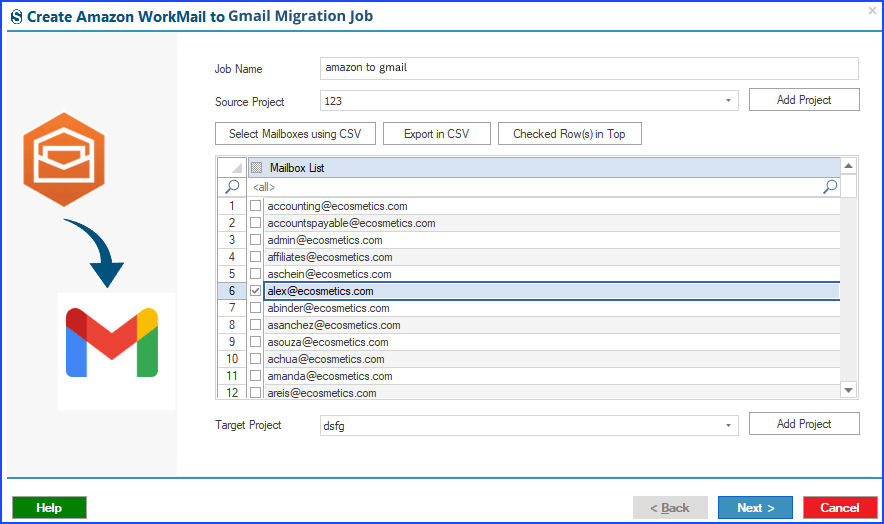
Task: Check the accountspayable@ecosmetics.com mailbox
Action: click(255, 223)
